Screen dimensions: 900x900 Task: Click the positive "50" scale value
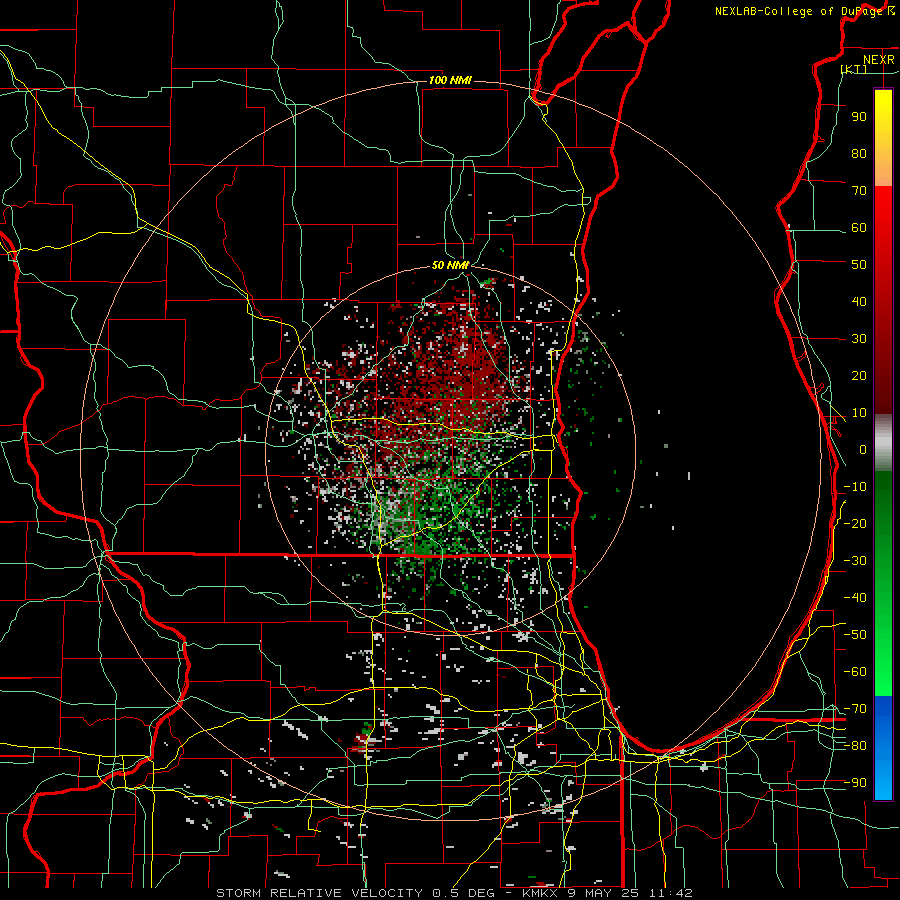(x=859, y=265)
